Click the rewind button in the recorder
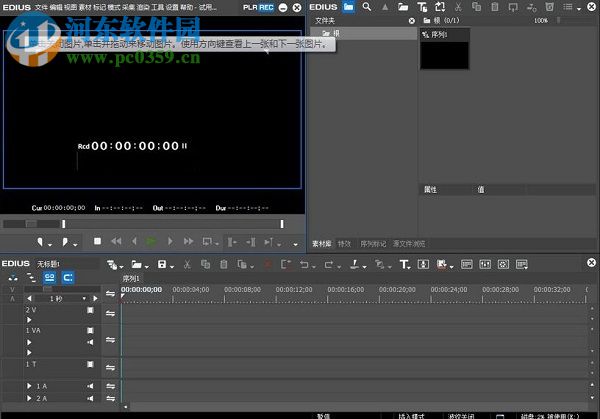The image size is (600, 419). tap(116, 241)
